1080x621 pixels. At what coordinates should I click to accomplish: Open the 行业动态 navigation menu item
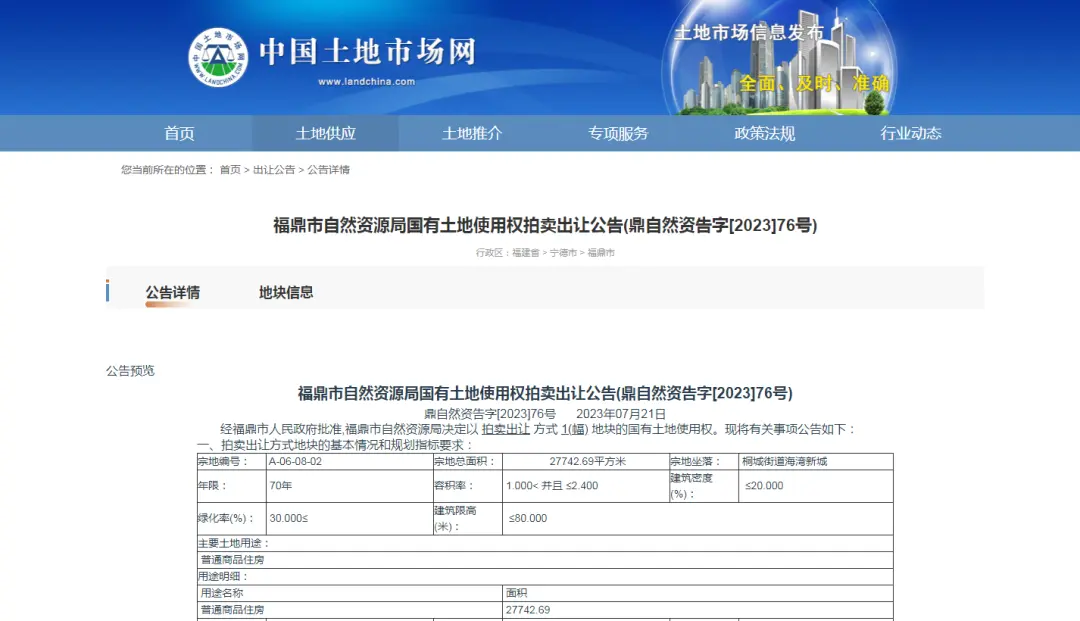click(911, 133)
